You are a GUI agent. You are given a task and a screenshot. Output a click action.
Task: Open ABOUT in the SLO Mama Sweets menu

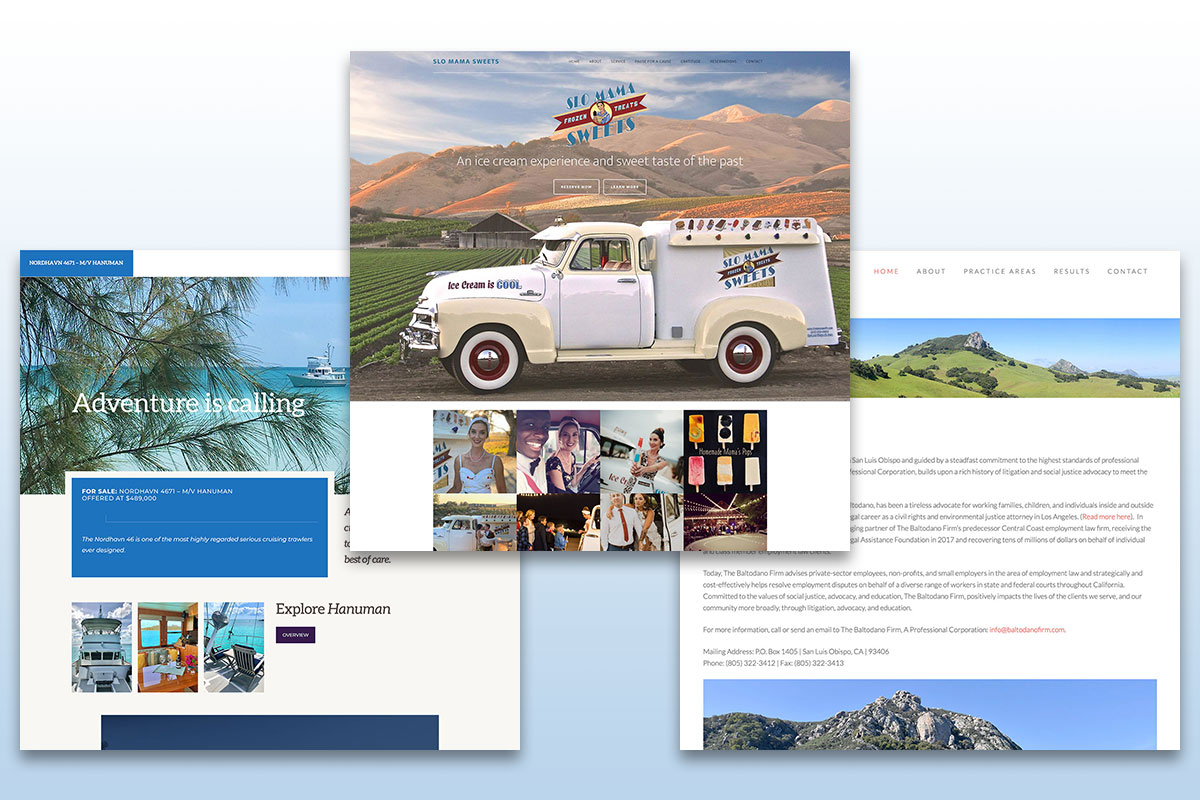pos(595,61)
